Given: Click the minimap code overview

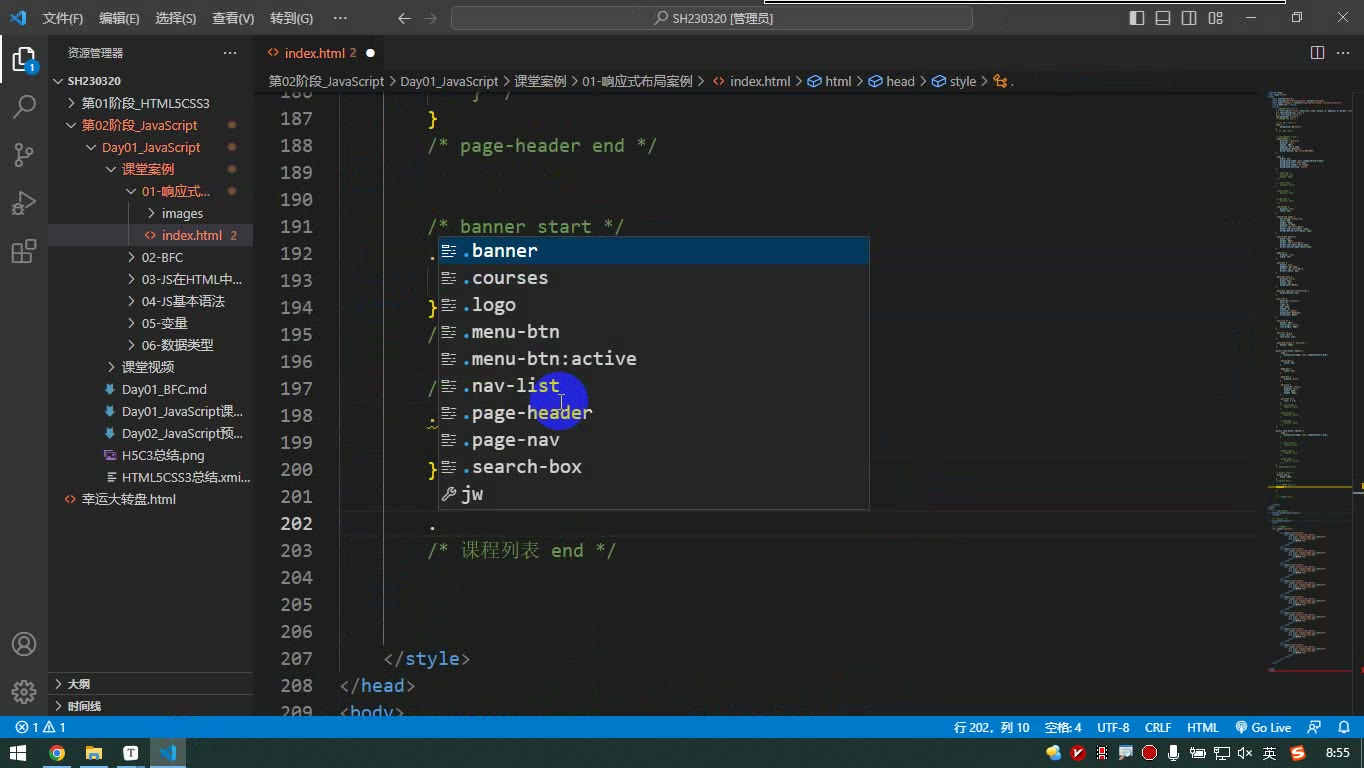Looking at the screenshot, I should 1308,380.
